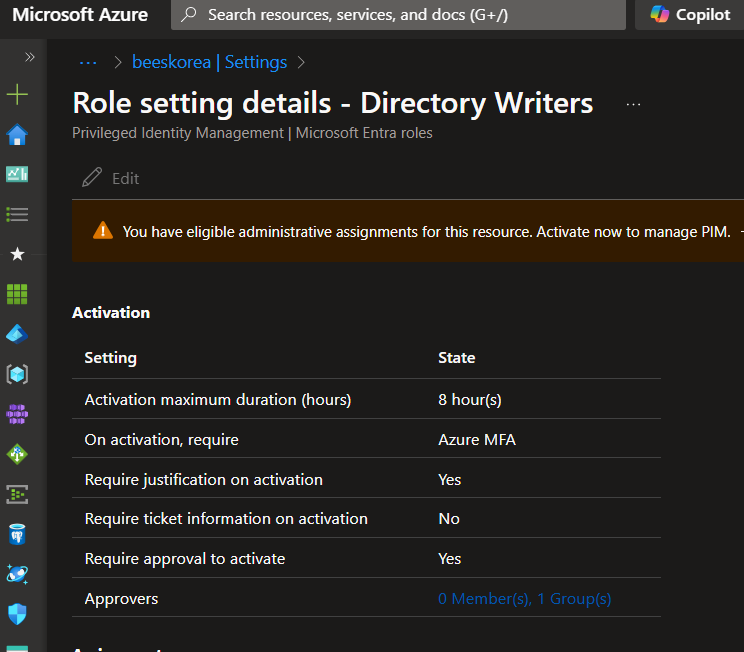Select Require justification on activation row
744x652 pixels.
pyautogui.click(x=366, y=479)
